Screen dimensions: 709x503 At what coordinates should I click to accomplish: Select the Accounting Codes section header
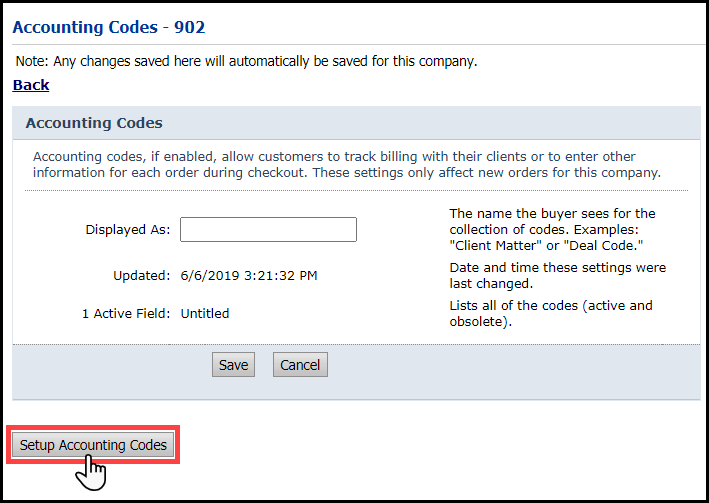[94, 123]
